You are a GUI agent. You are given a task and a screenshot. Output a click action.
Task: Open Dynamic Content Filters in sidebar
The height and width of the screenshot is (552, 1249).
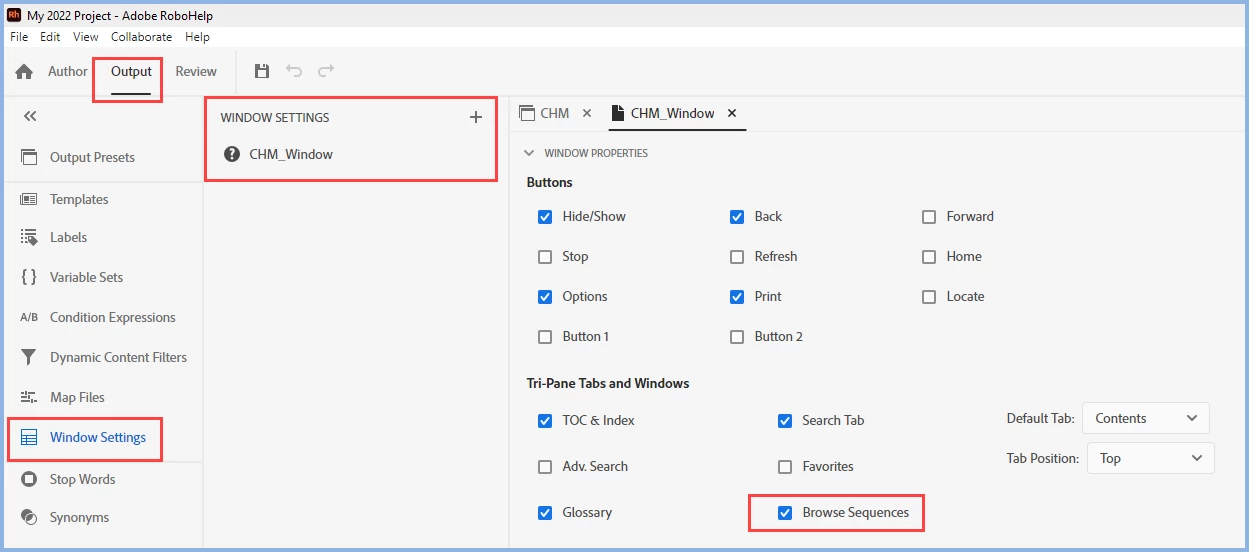[x=118, y=357]
